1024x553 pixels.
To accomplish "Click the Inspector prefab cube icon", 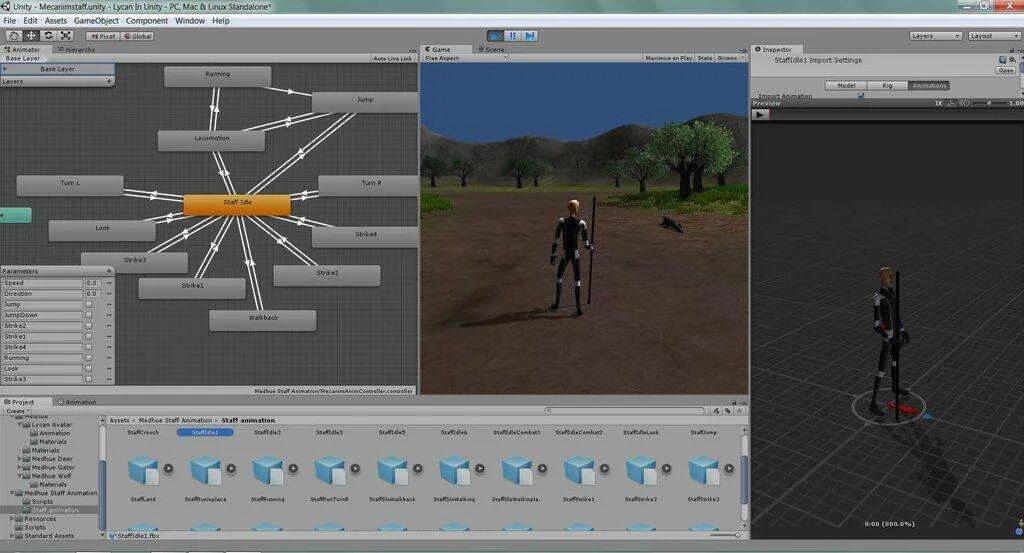I will point(1002,59).
